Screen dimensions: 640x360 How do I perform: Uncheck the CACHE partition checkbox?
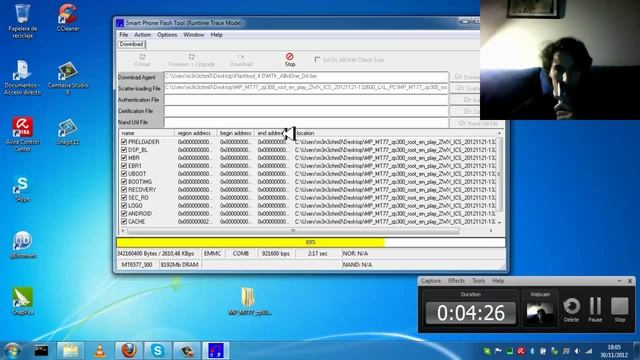[124, 221]
